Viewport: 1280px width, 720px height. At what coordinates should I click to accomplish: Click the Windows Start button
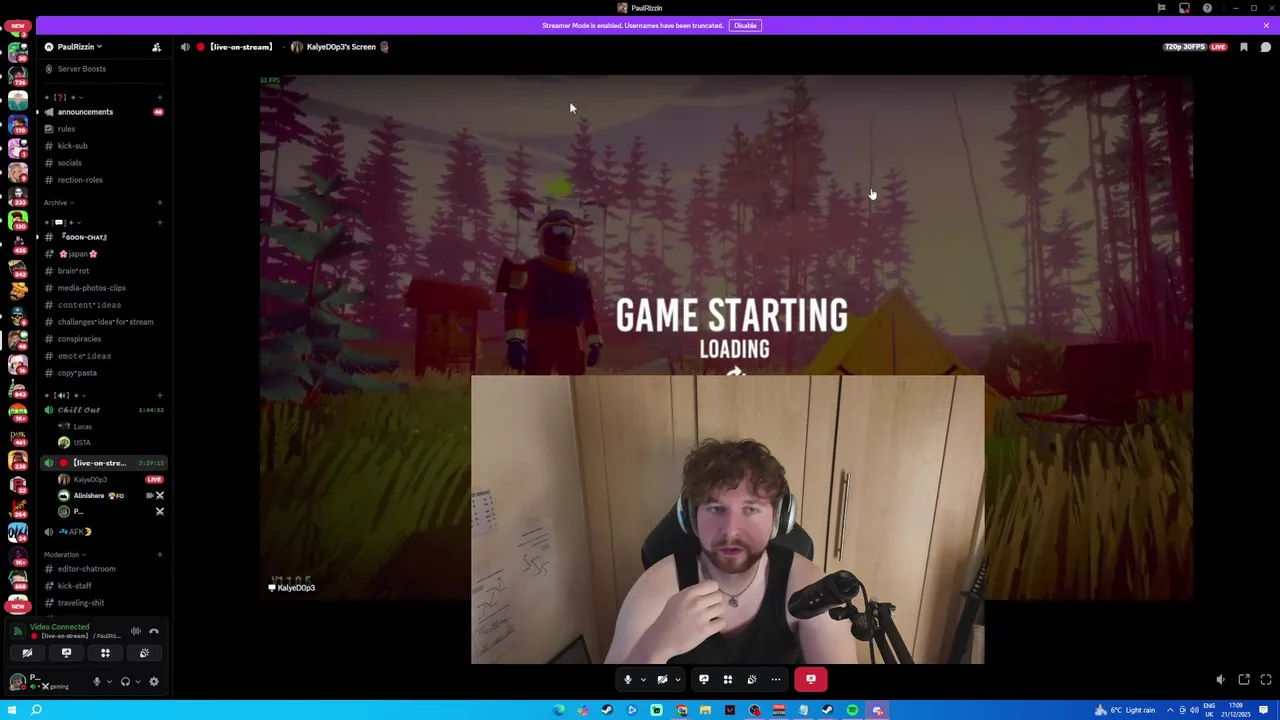(x=11, y=710)
